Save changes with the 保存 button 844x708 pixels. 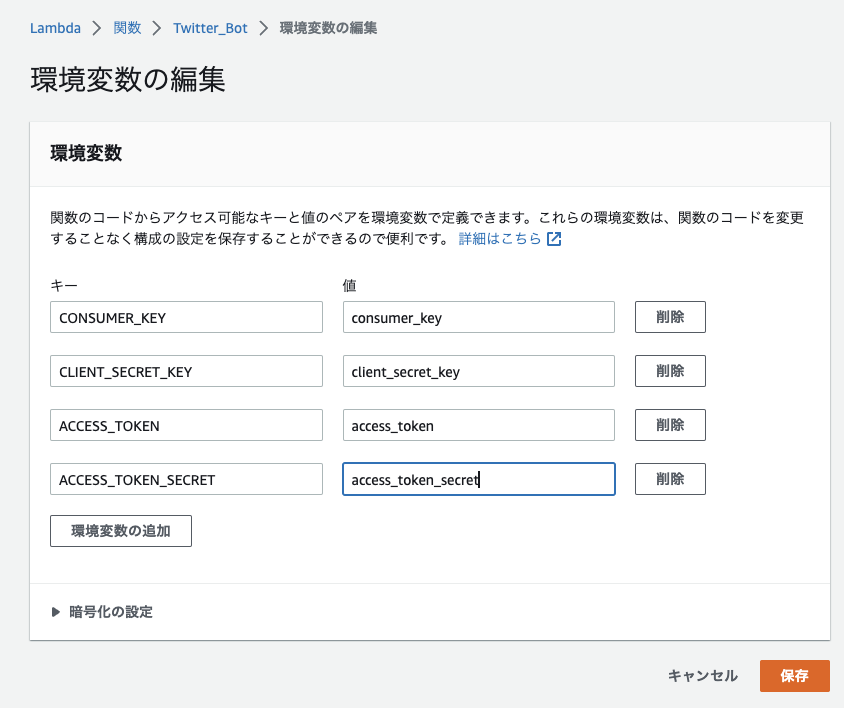[794, 676]
